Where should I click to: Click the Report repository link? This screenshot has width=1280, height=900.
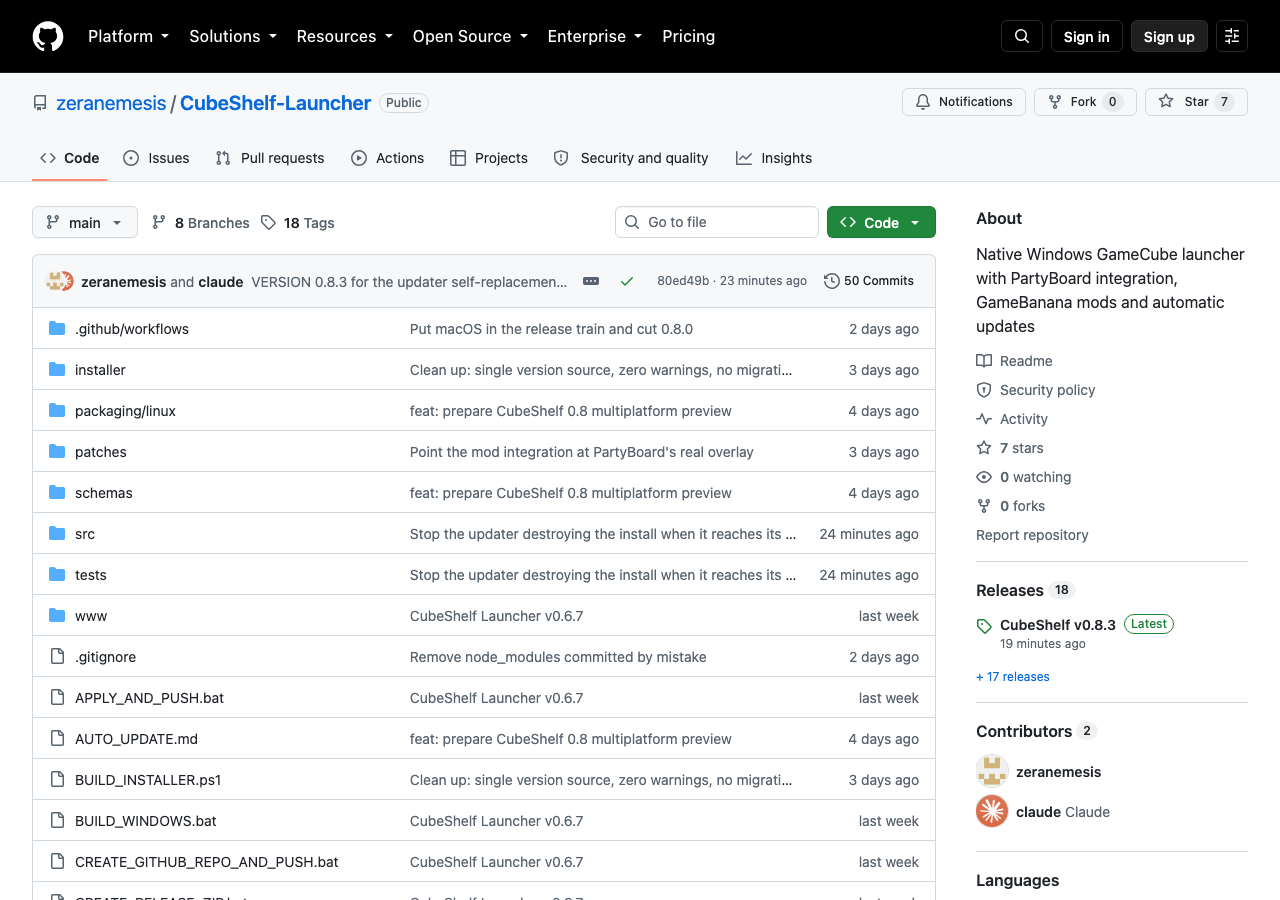1032,535
